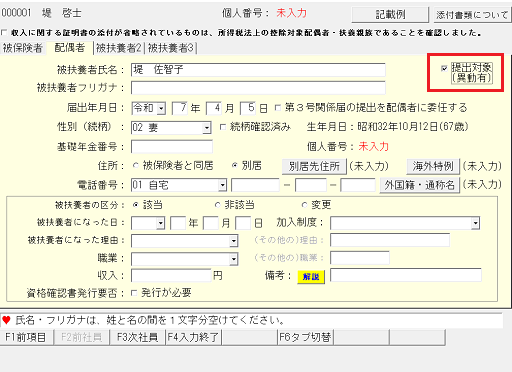This screenshot has width=512, height=372.
Task: Check the 収入に関する証明書 confirmation checkbox
Action: (x=4, y=33)
